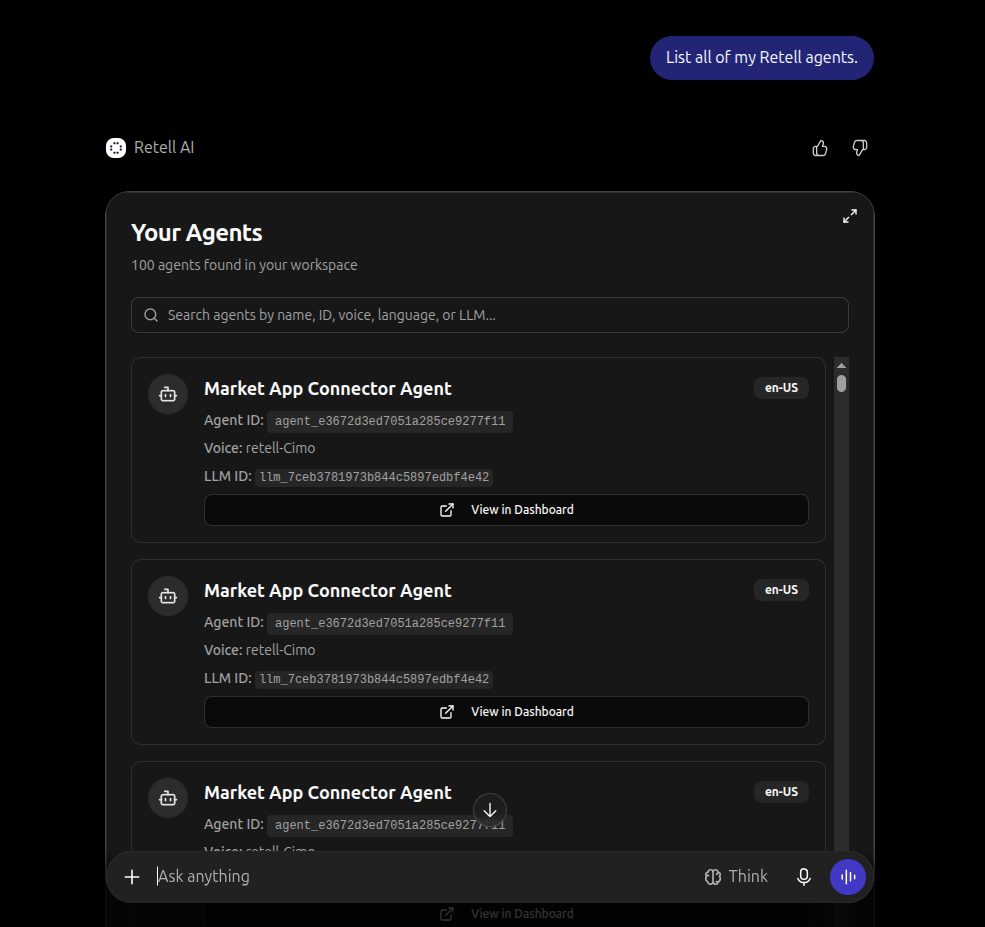The image size is (985, 927).
Task: Click the Your Agents heading
Action: [x=197, y=233]
